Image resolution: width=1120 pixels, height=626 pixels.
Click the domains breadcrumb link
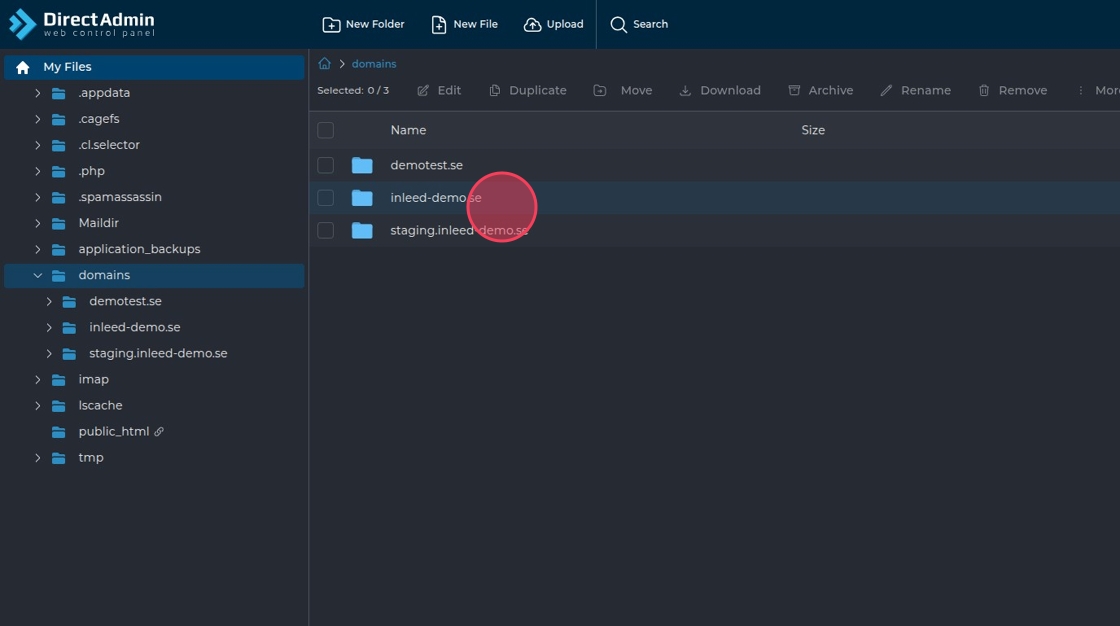click(374, 64)
